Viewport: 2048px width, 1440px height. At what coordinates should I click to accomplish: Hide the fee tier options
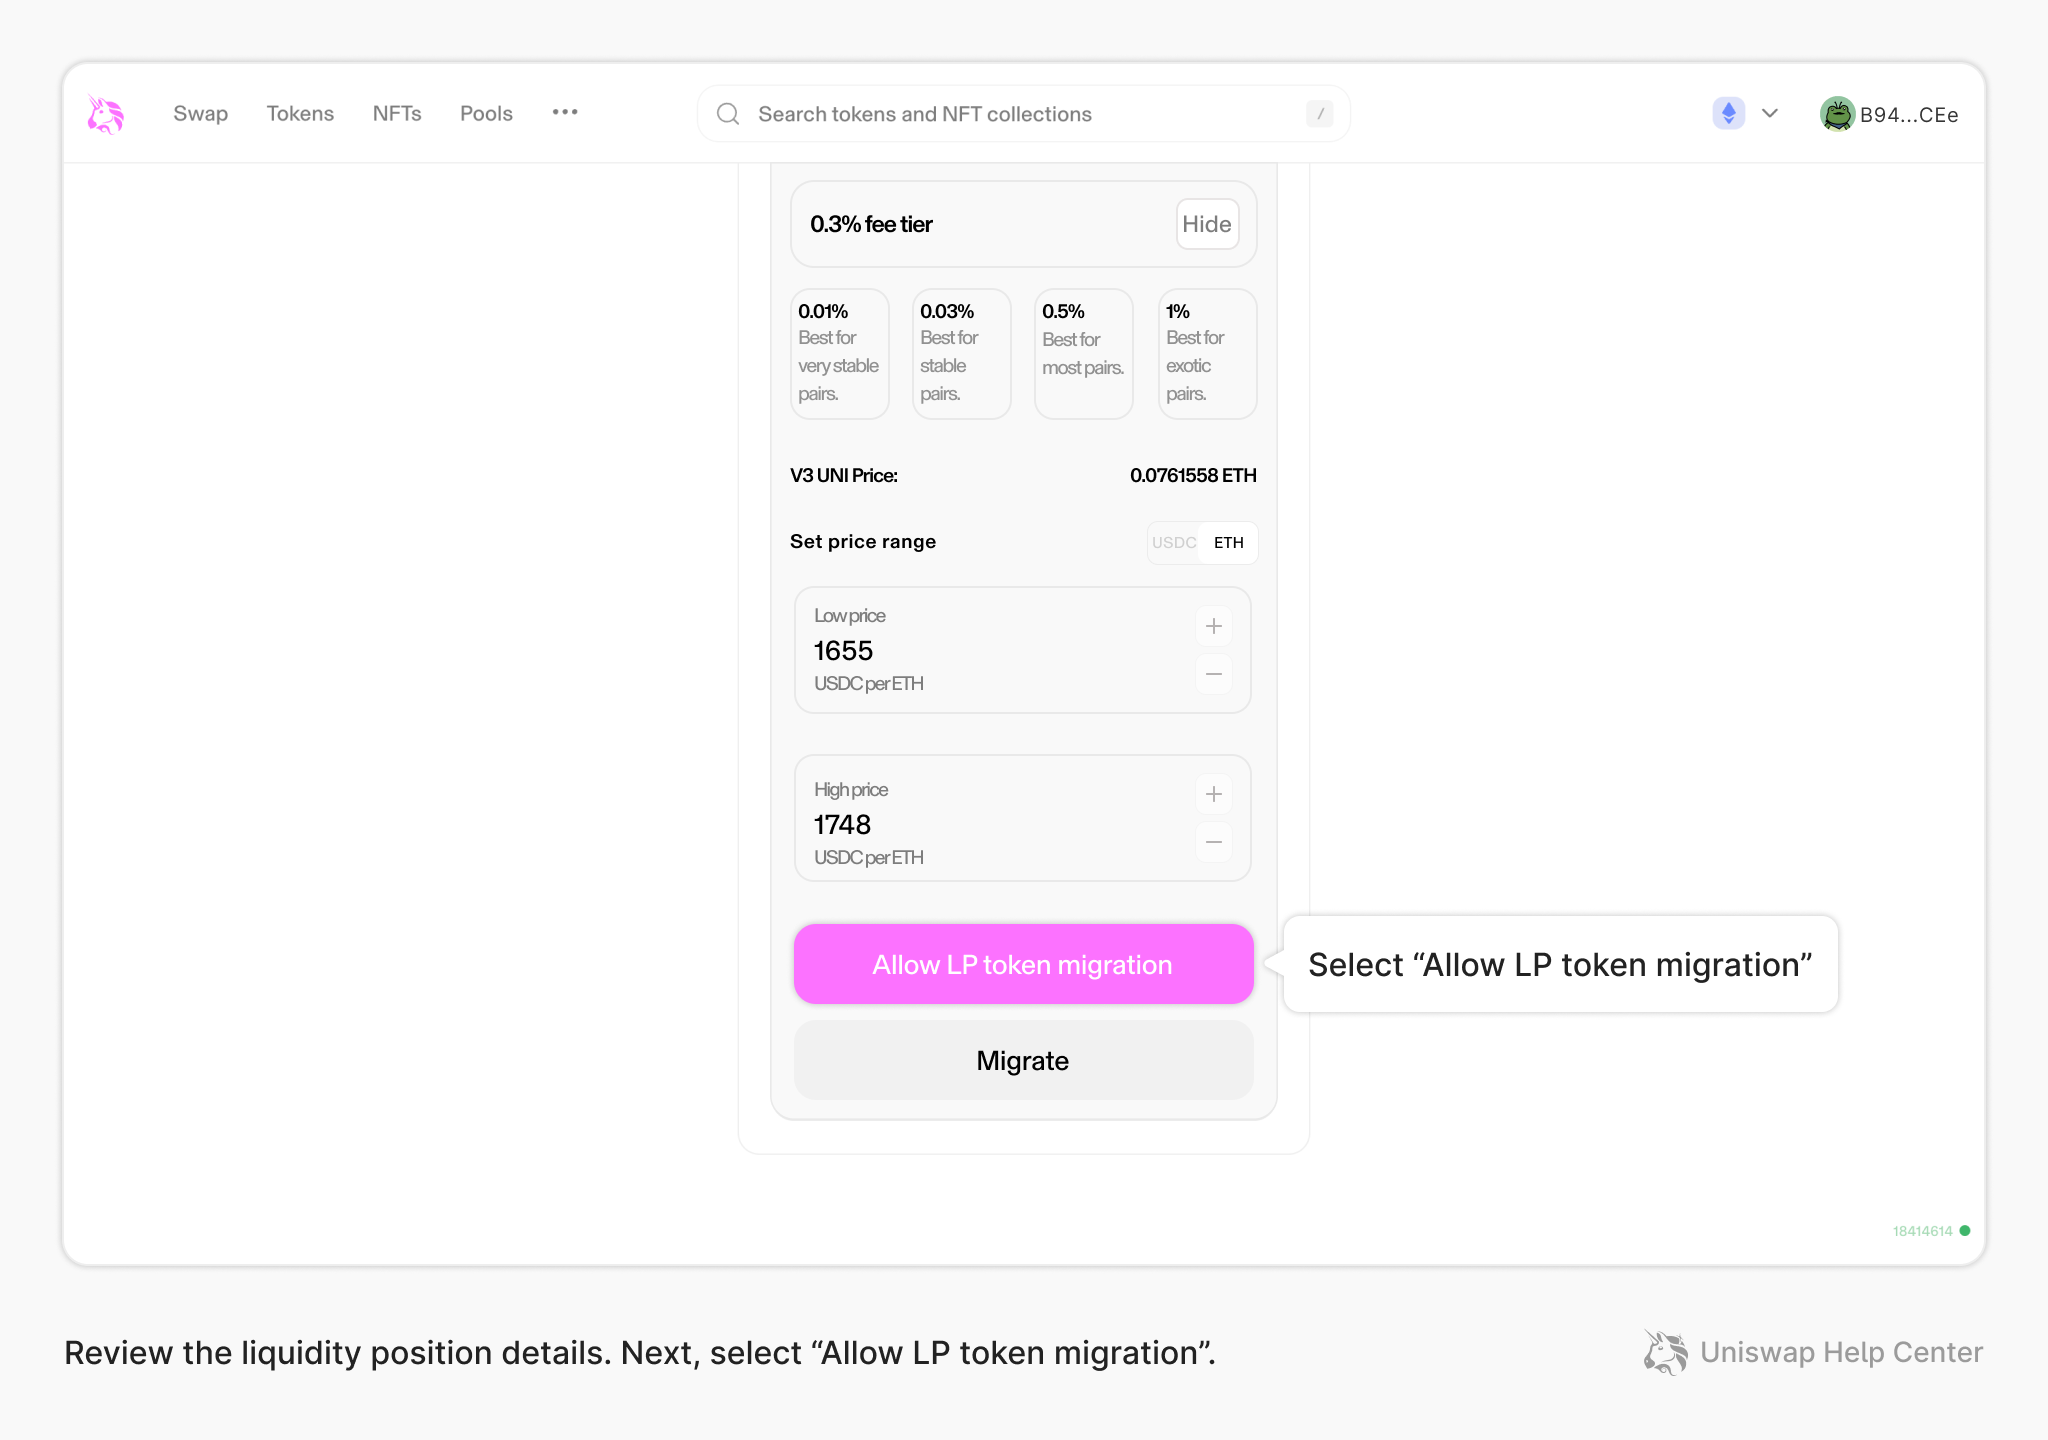tap(1206, 224)
